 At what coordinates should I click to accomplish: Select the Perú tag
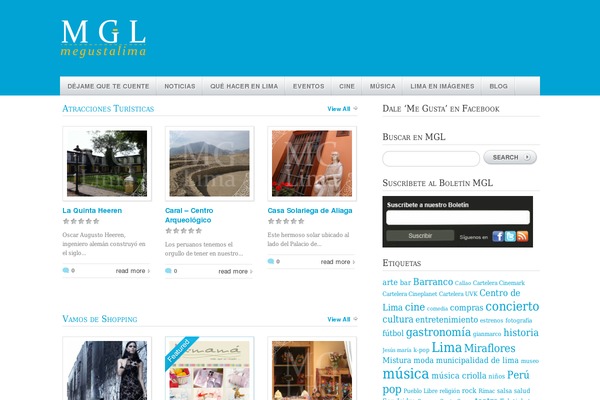[x=518, y=375]
